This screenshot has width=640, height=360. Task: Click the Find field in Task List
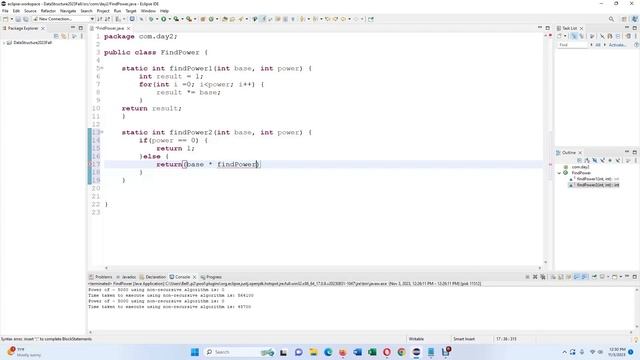pos(572,45)
